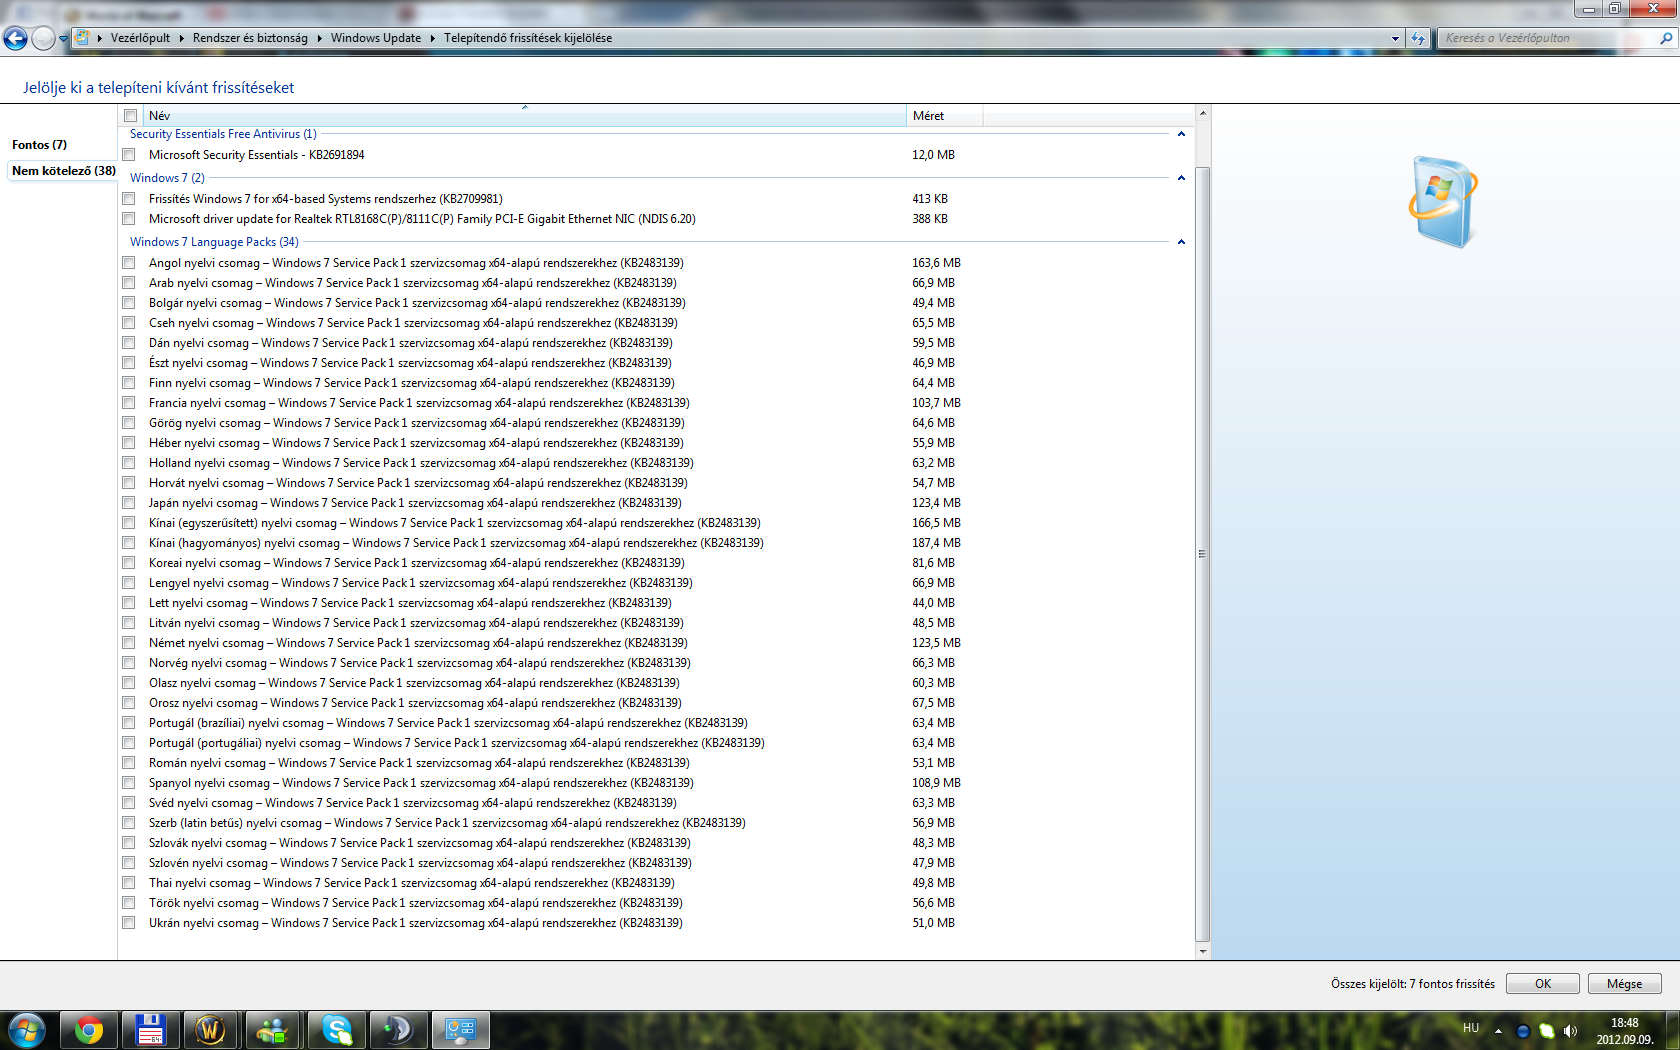Select the Kínai (hagyományos) nyelvi csomag row
Screen dimensions: 1680x1050
tap(656, 543)
